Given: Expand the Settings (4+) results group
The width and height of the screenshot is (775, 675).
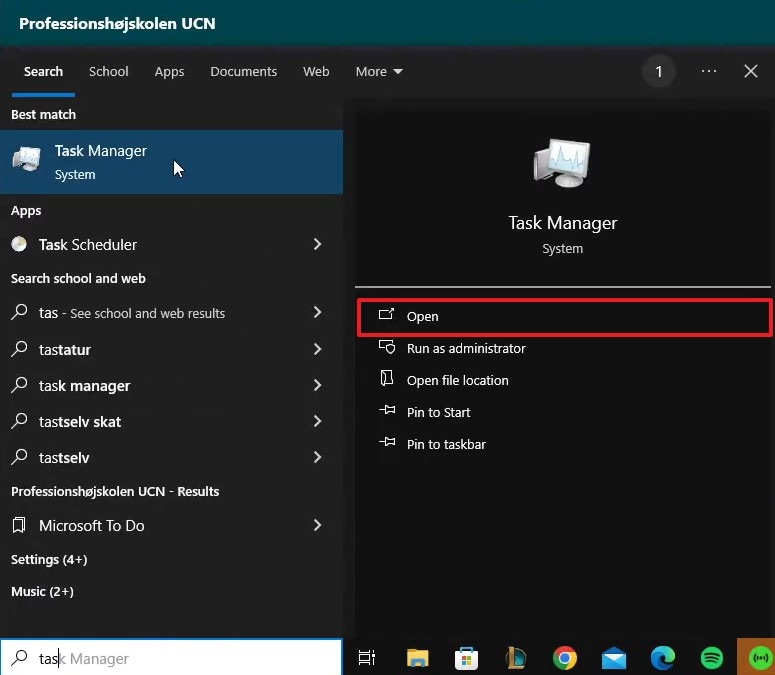Looking at the screenshot, I should coord(49,559).
